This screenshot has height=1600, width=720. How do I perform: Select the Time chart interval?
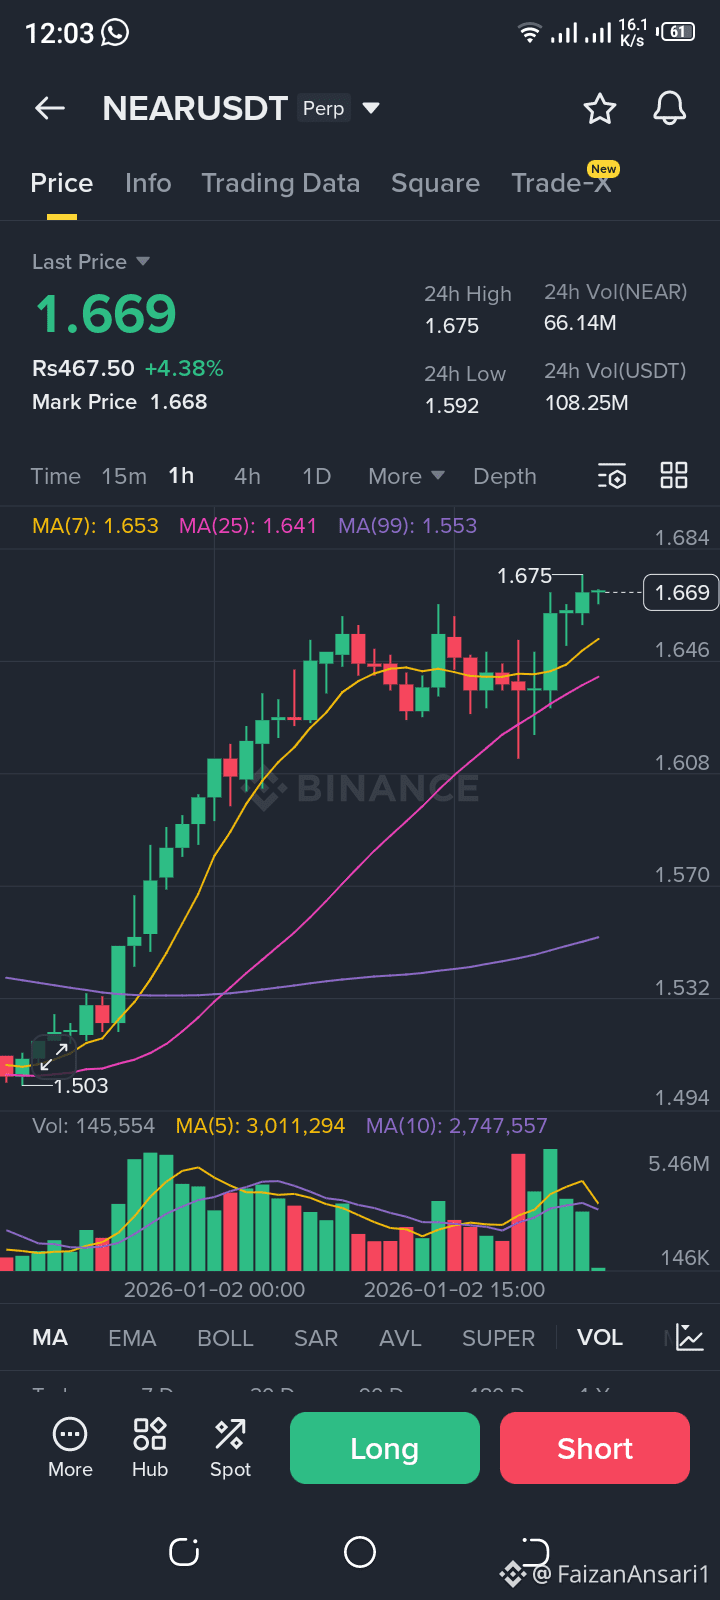click(x=55, y=476)
